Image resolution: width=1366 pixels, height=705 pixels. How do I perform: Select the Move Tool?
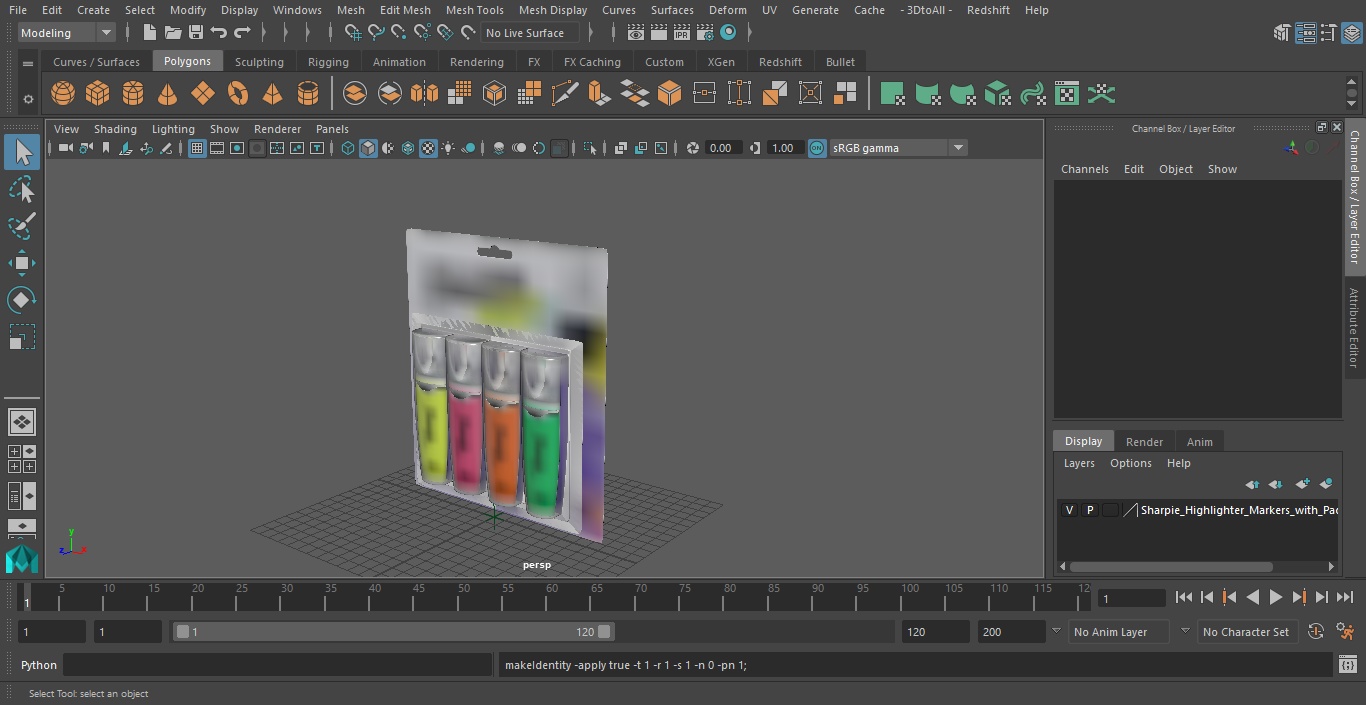click(22, 263)
